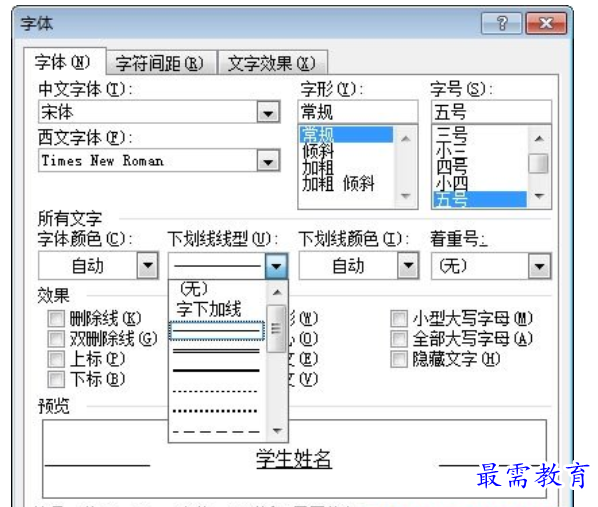Click the 字号 input box showing 五号
Image resolution: width=598 pixels, height=507 pixels.
491,112
